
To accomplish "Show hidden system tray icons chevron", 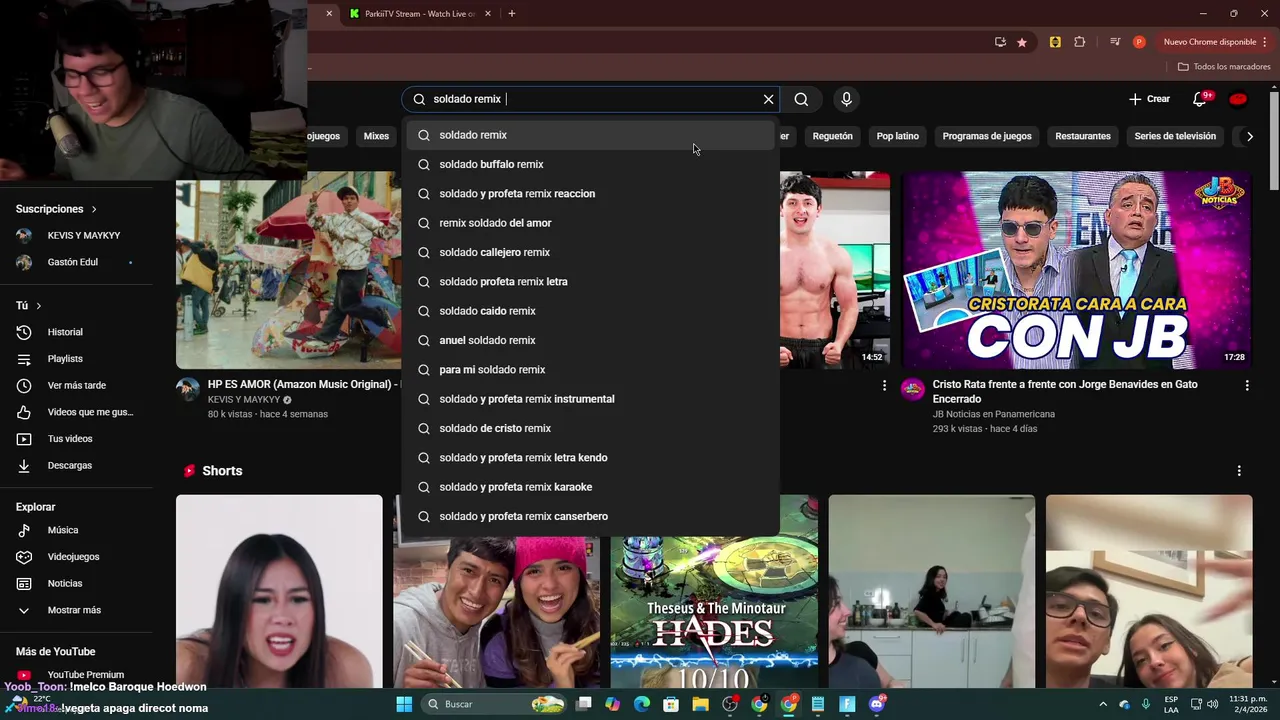I will tap(1103, 704).
